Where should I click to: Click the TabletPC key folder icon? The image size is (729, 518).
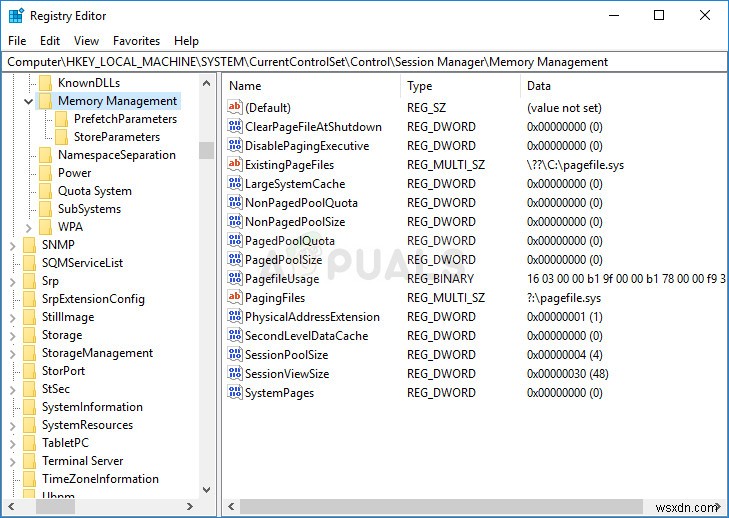(29, 443)
